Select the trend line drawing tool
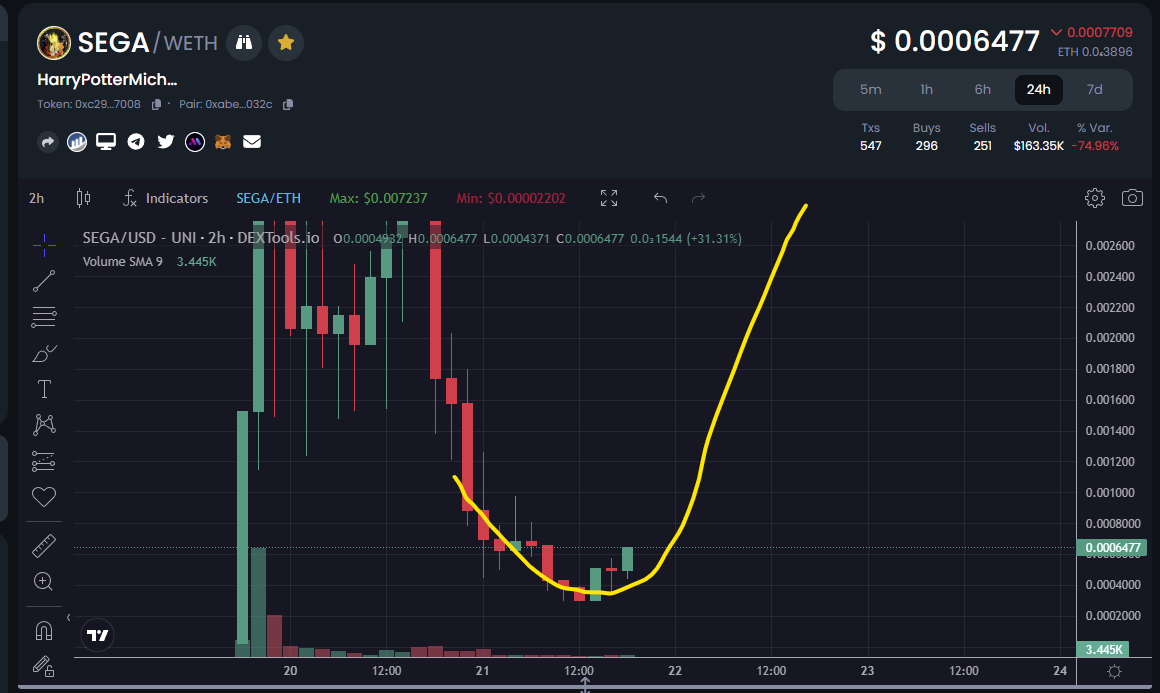The width and height of the screenshot is (1160, 693). click(x=44, y=280)
